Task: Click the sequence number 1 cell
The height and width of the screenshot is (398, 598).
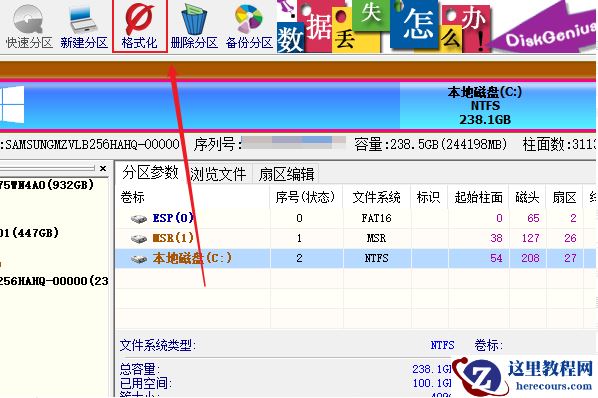Action: (x=299, y=238)
